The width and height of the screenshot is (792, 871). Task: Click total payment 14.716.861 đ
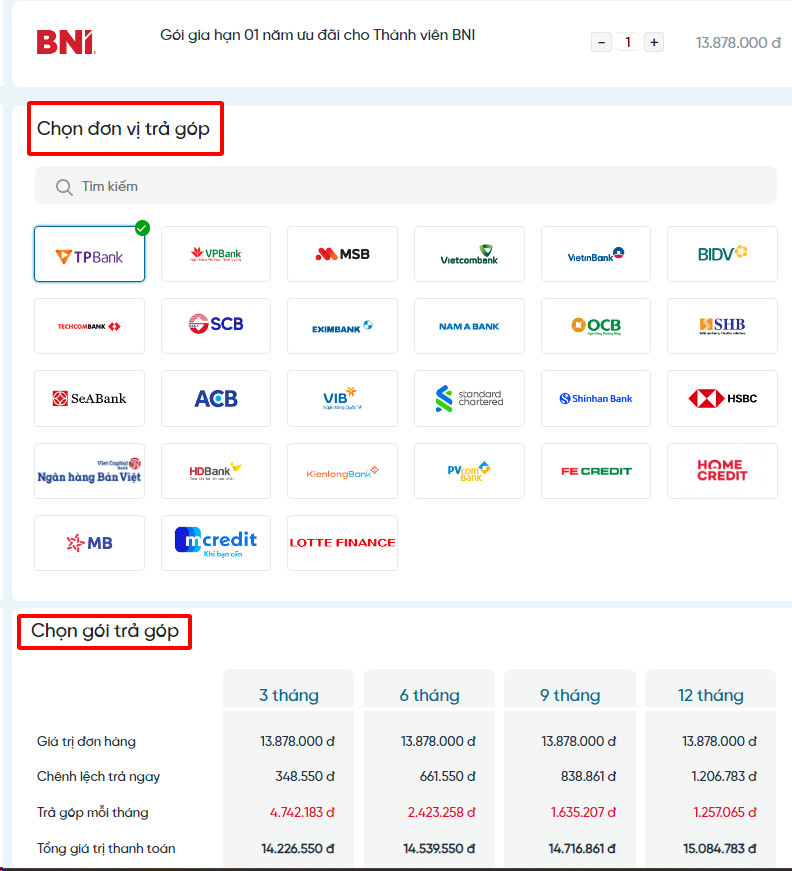(x=582, y=848)
